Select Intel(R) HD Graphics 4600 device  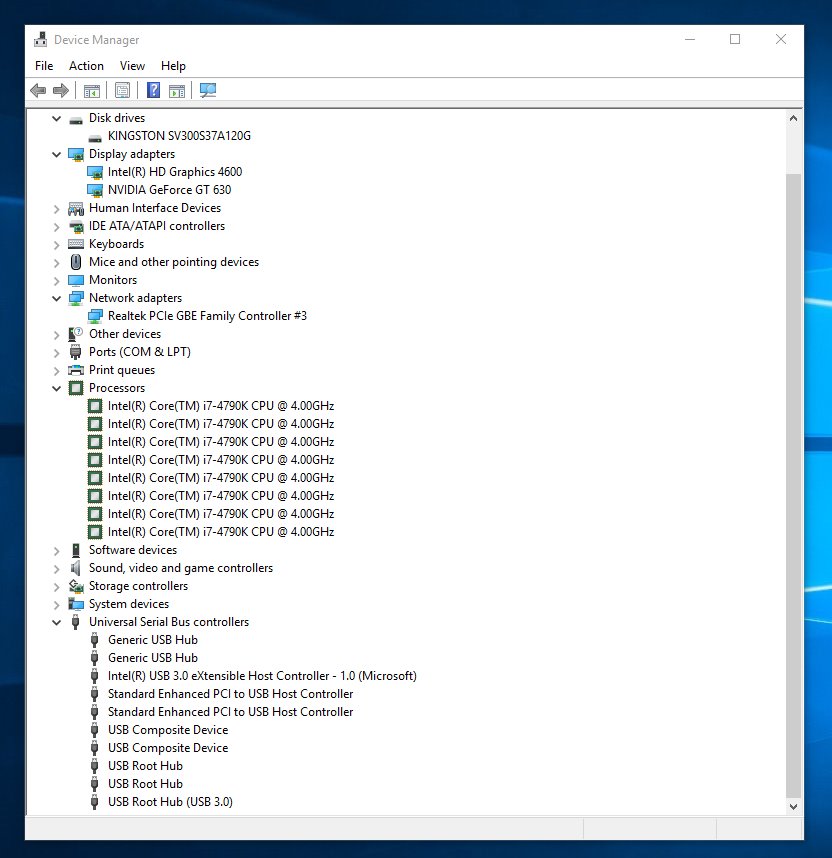[x=174, y=172]
